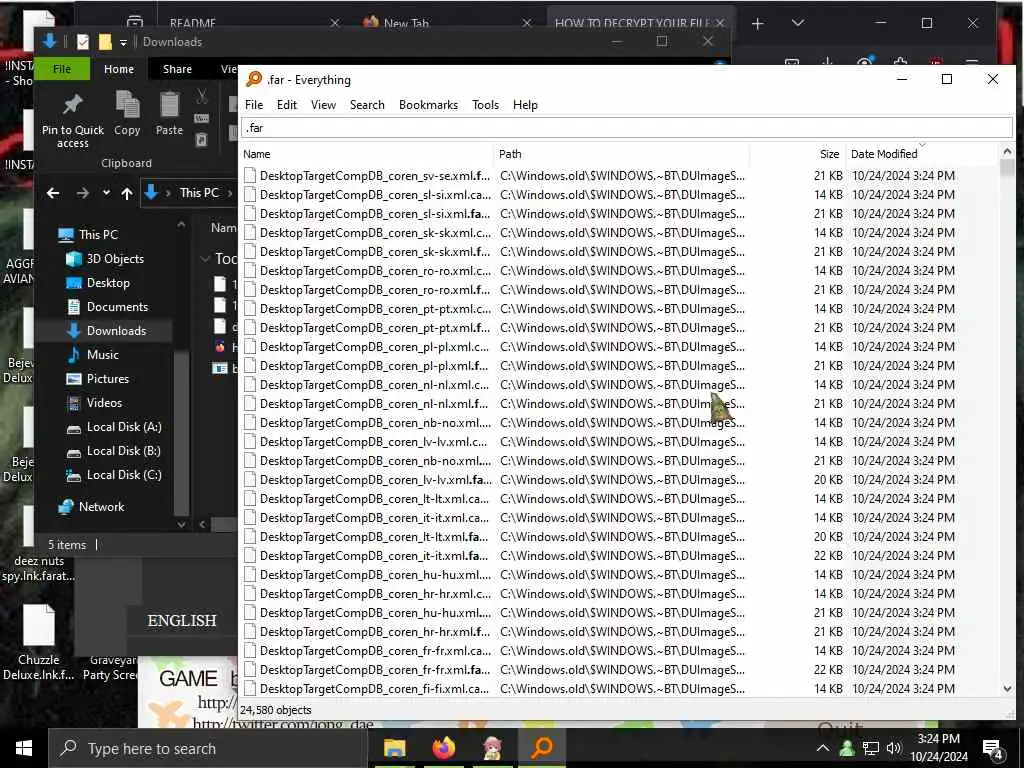
Task: Go back in File Explorer navigation
Action: 54,193
